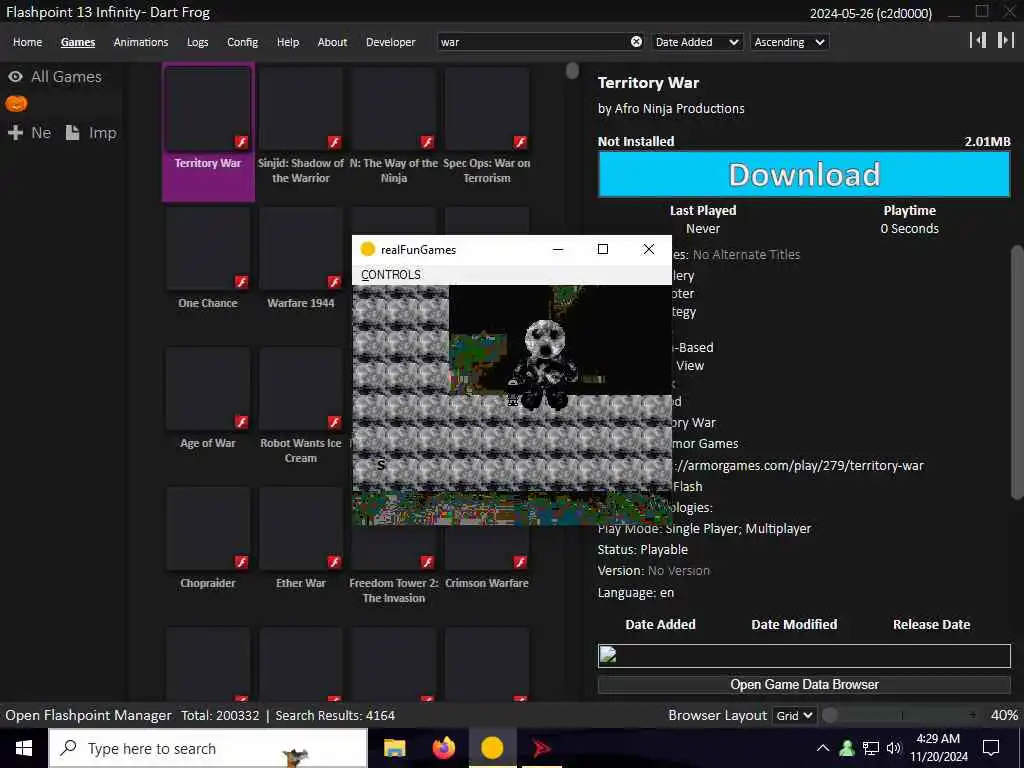Click the eye icon beside All Games
1024x768 pixels.
pyautogui.click(x=16, y=76)
